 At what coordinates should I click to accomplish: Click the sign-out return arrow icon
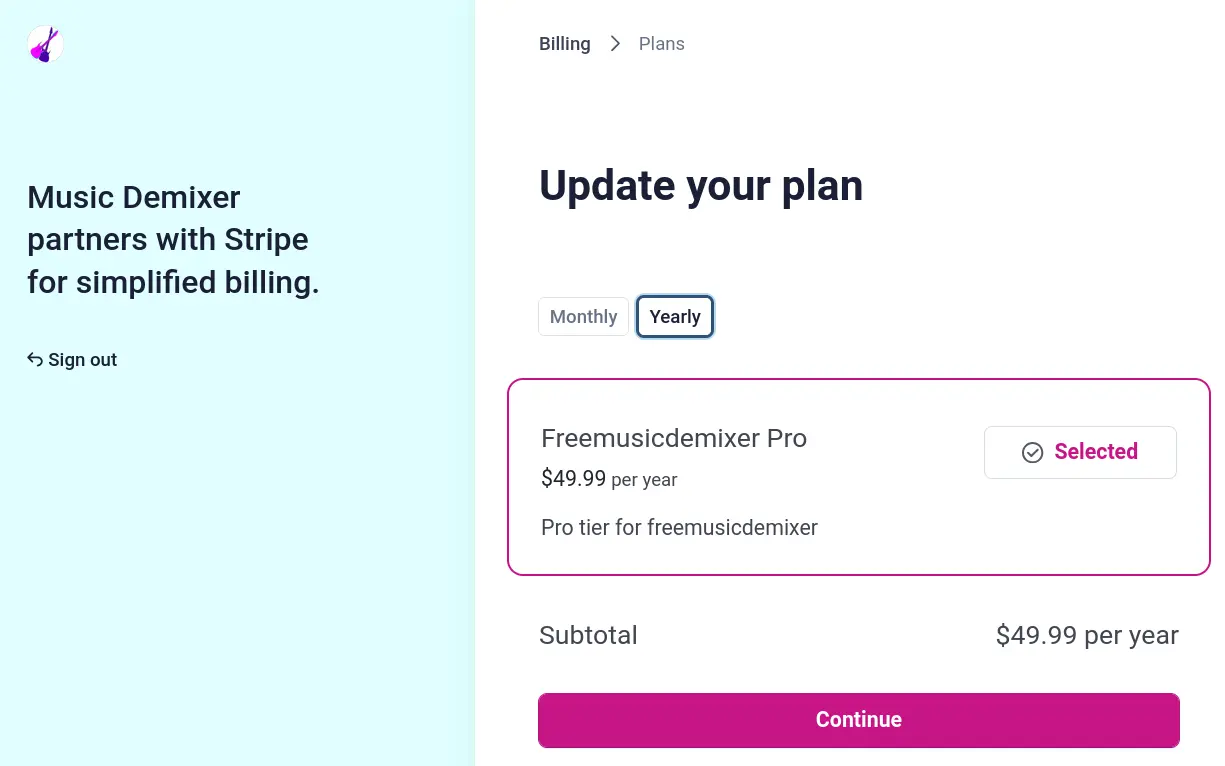click(34, 359)
